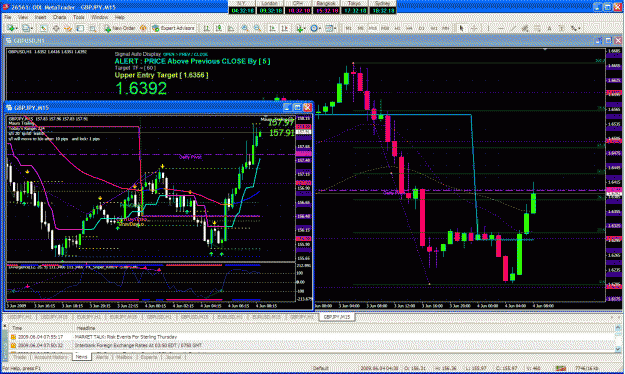Open the Data Window panel
625x374 pixels.
(56, 28)
